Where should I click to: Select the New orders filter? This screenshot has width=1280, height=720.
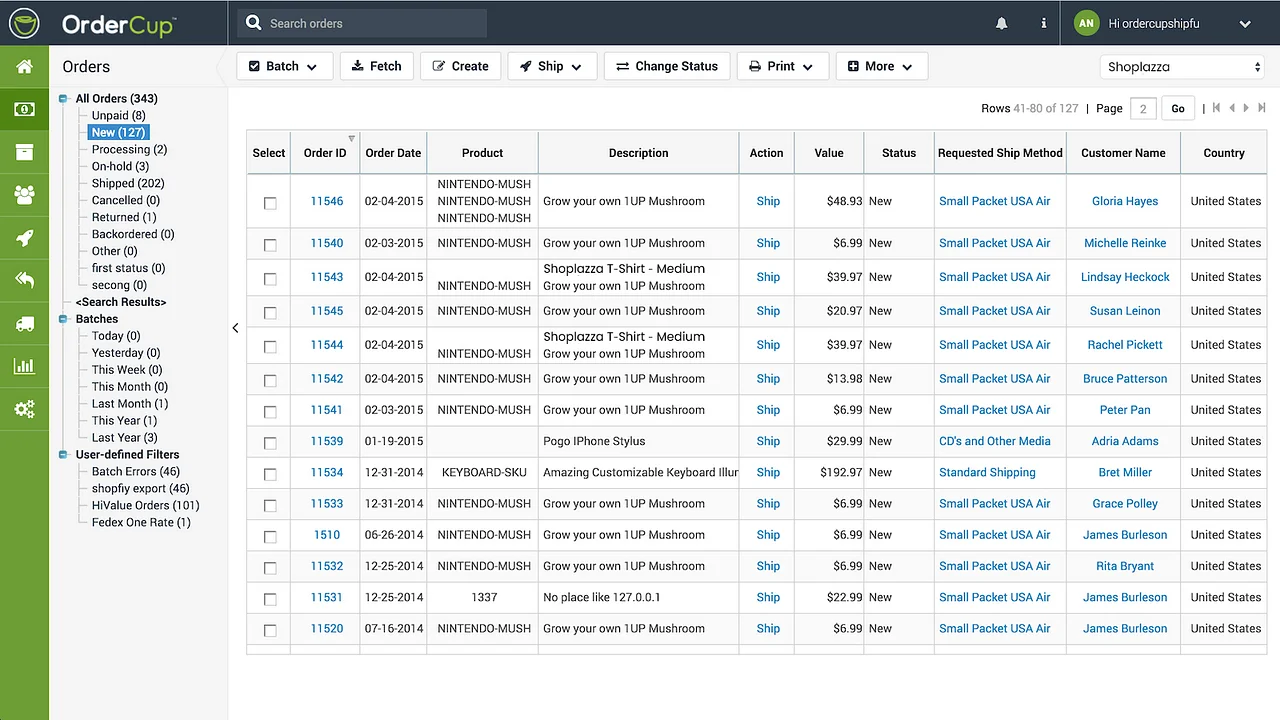117,132
